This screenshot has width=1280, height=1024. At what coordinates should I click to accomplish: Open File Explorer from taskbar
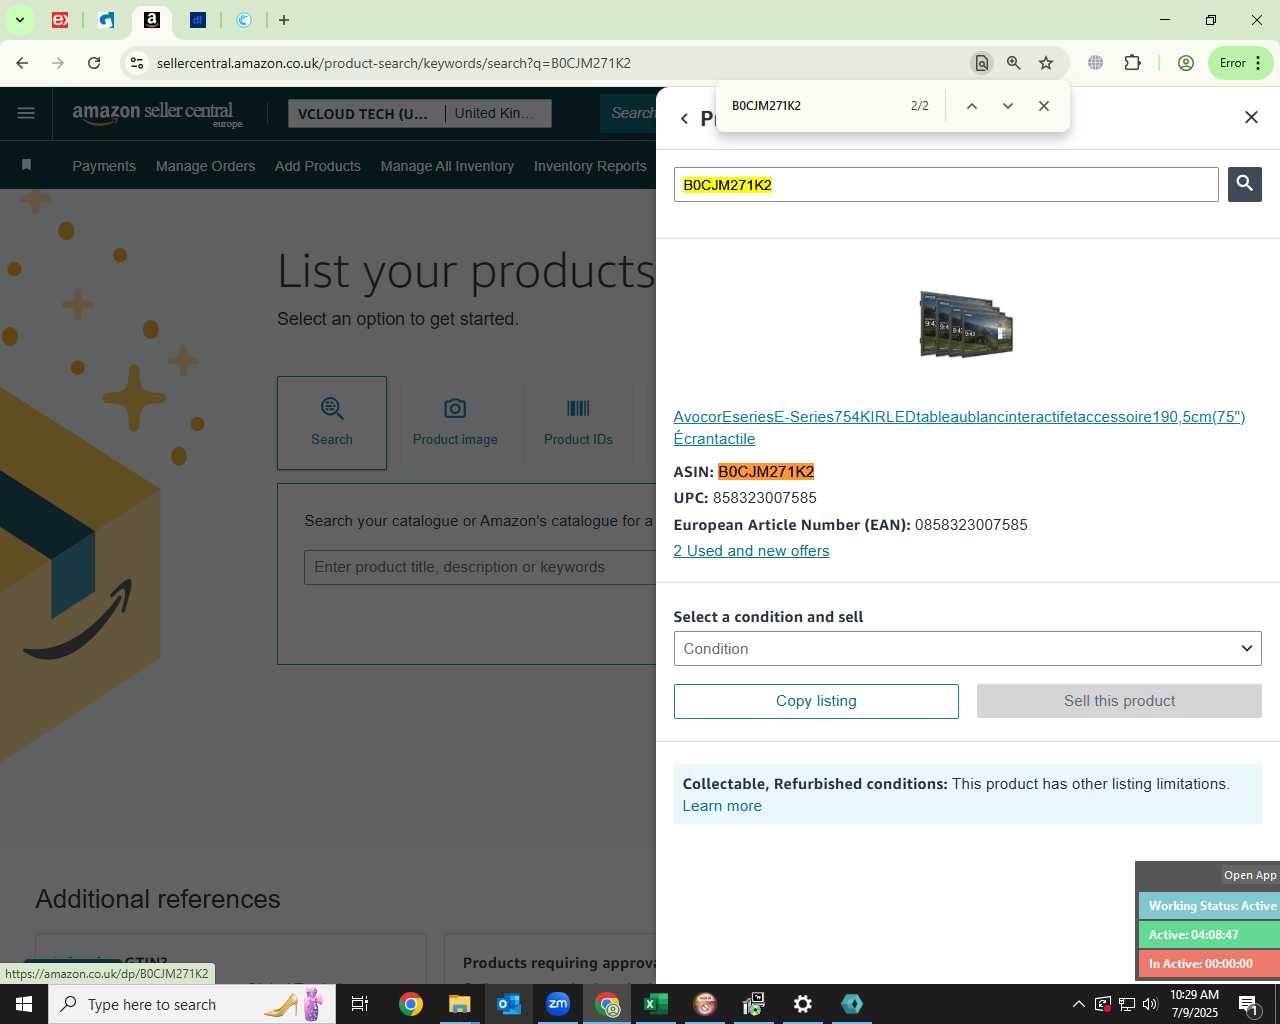459,1004
